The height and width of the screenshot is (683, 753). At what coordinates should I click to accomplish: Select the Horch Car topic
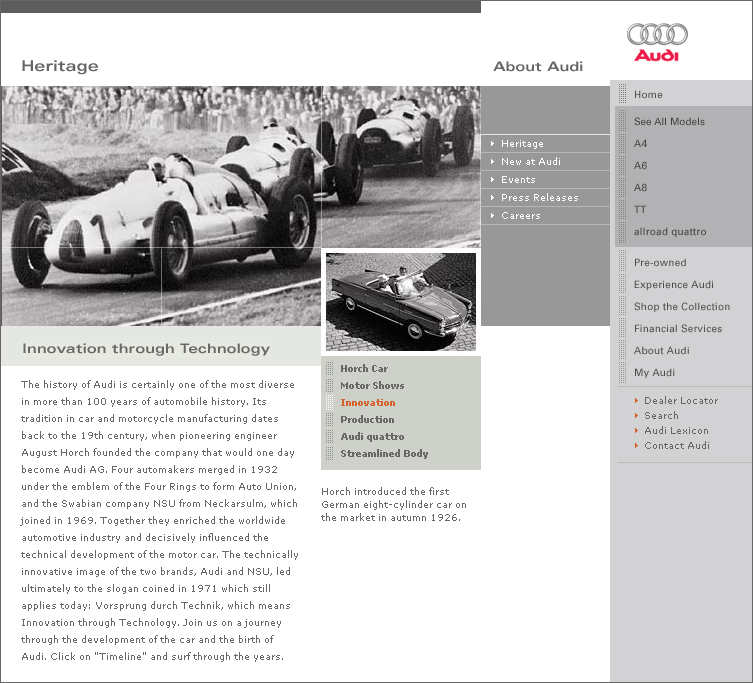pyautogui.click(x=364, y=368)
